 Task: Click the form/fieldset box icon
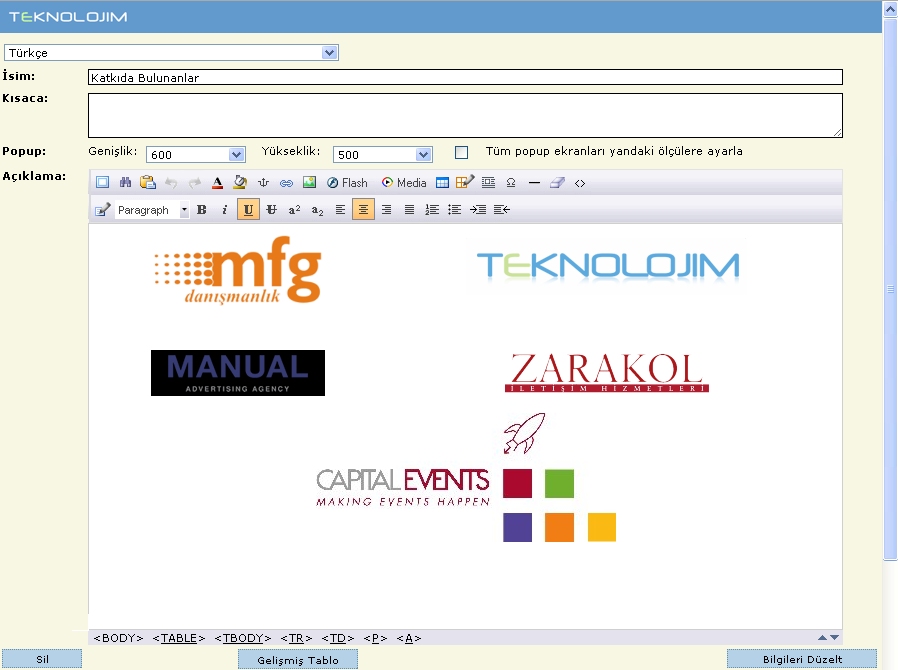tap(489, 183)
